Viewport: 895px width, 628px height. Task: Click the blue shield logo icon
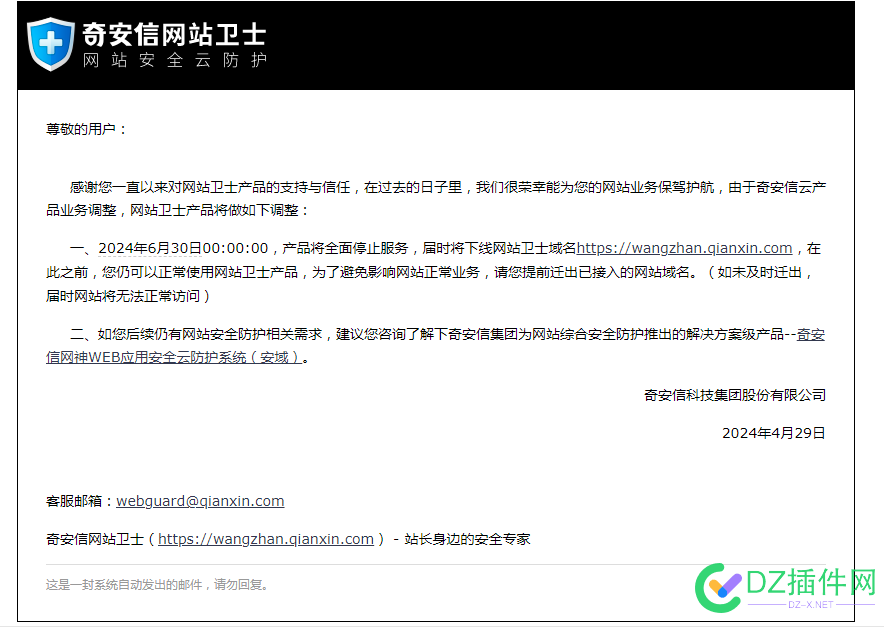click(51, 44)
